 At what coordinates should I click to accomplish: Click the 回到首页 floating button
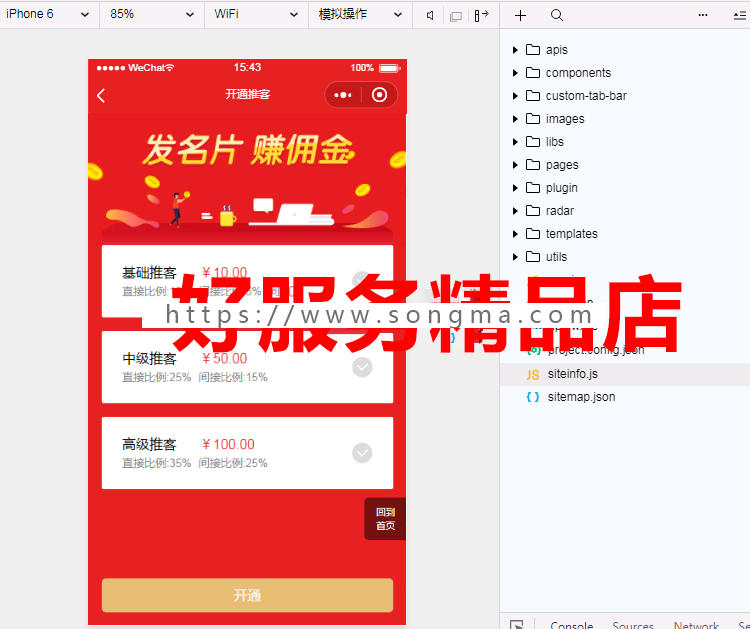pos(385,519)
